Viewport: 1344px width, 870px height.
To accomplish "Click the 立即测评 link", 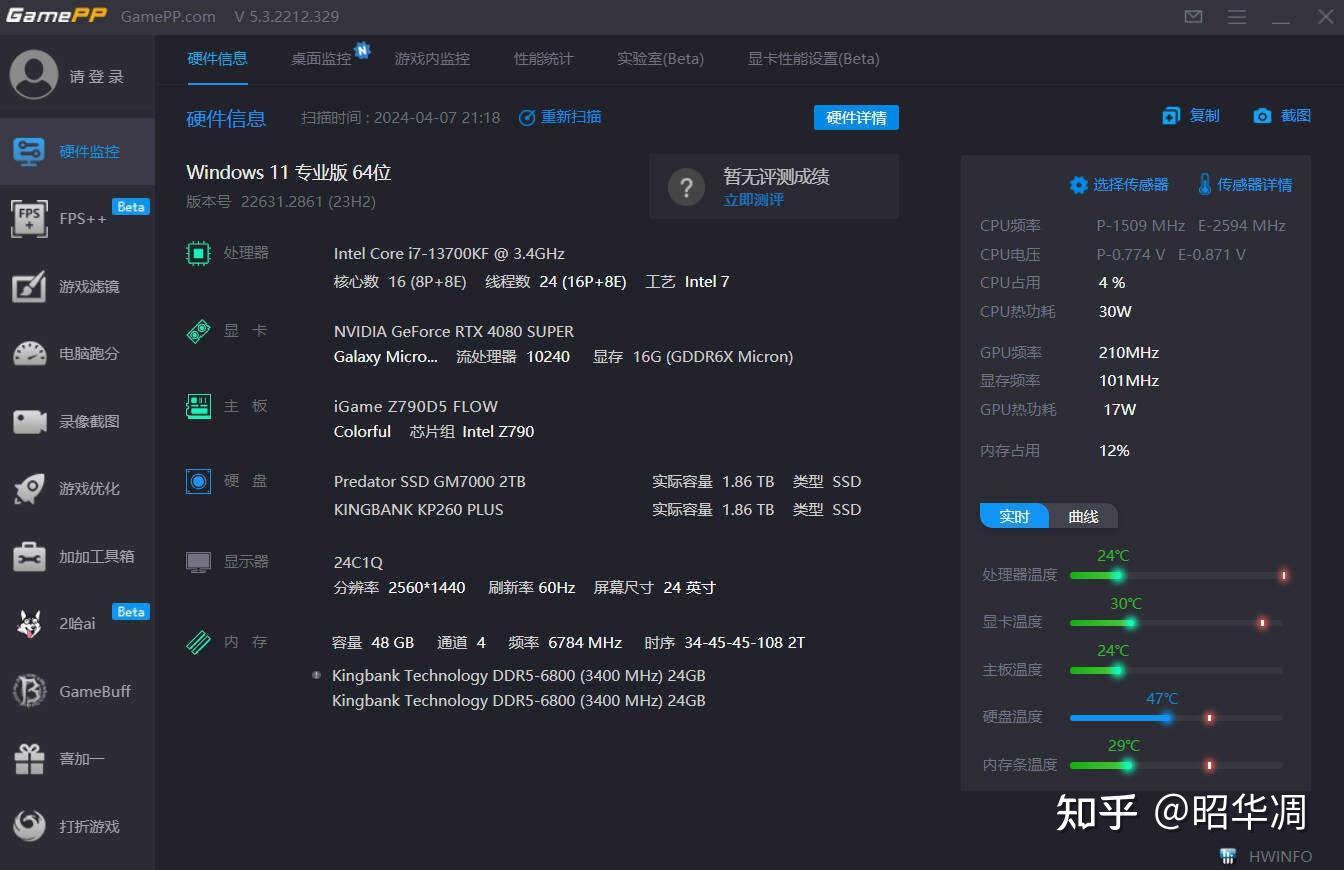I will [x=754, y=200].
